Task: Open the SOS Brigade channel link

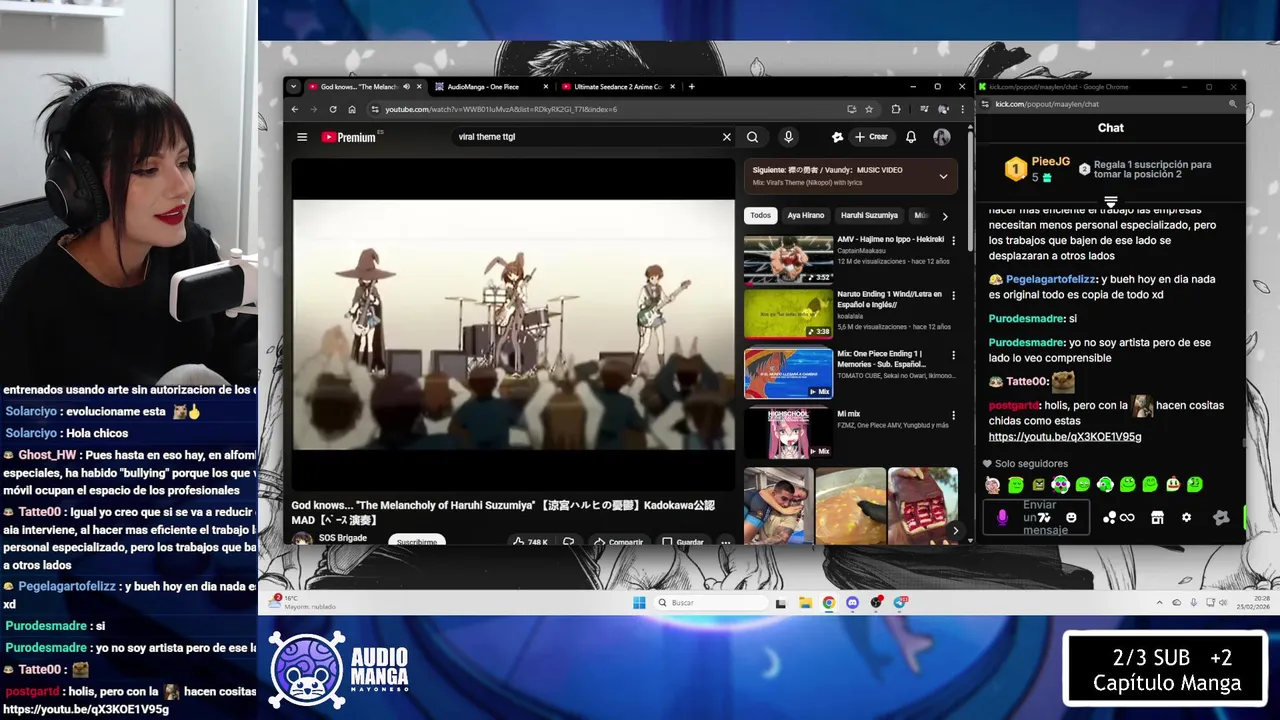Action: point(342,538)
